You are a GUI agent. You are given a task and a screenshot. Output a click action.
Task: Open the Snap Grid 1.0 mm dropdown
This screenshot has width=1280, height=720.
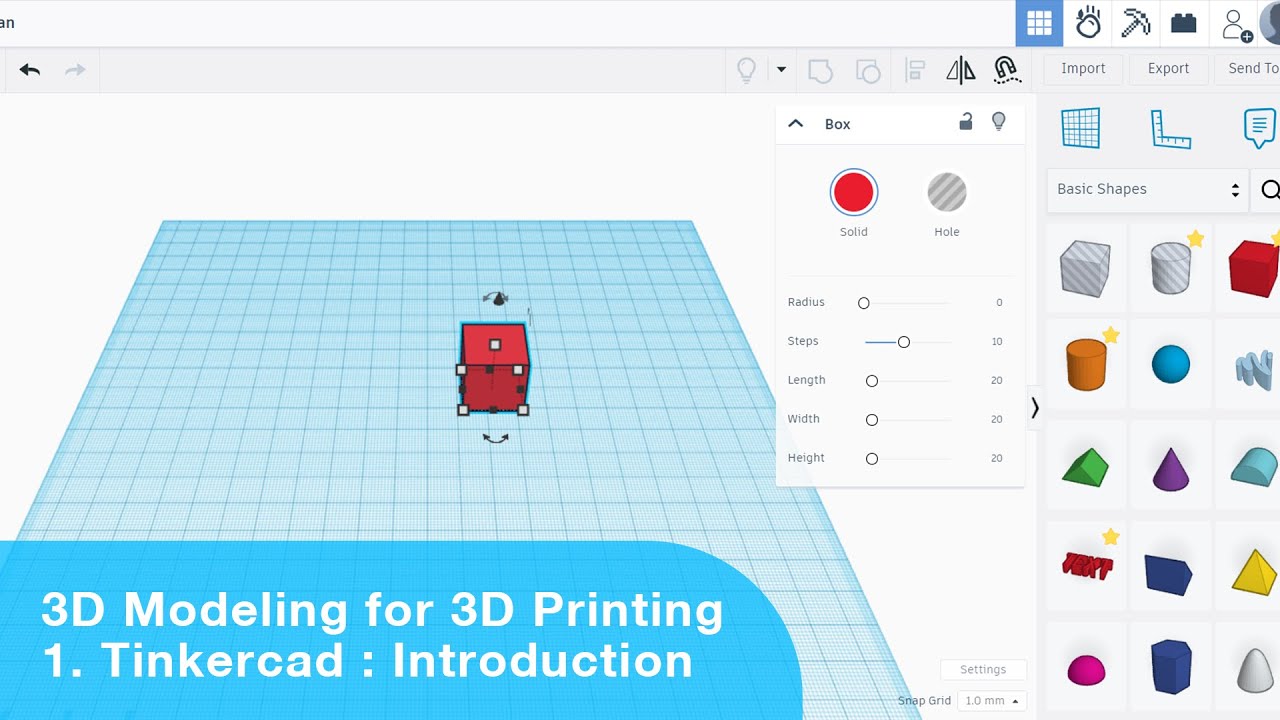[x=991, y=701]
